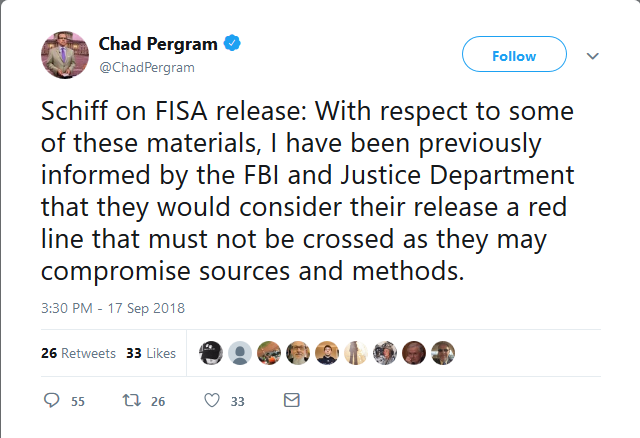Click the third liker avatar in row

point(269,353)
